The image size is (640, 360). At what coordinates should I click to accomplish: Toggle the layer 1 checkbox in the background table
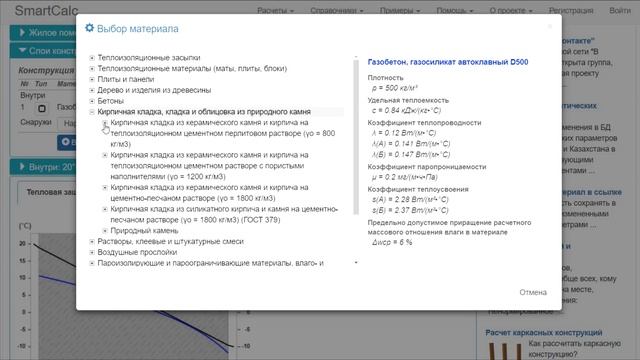point(42,109)
